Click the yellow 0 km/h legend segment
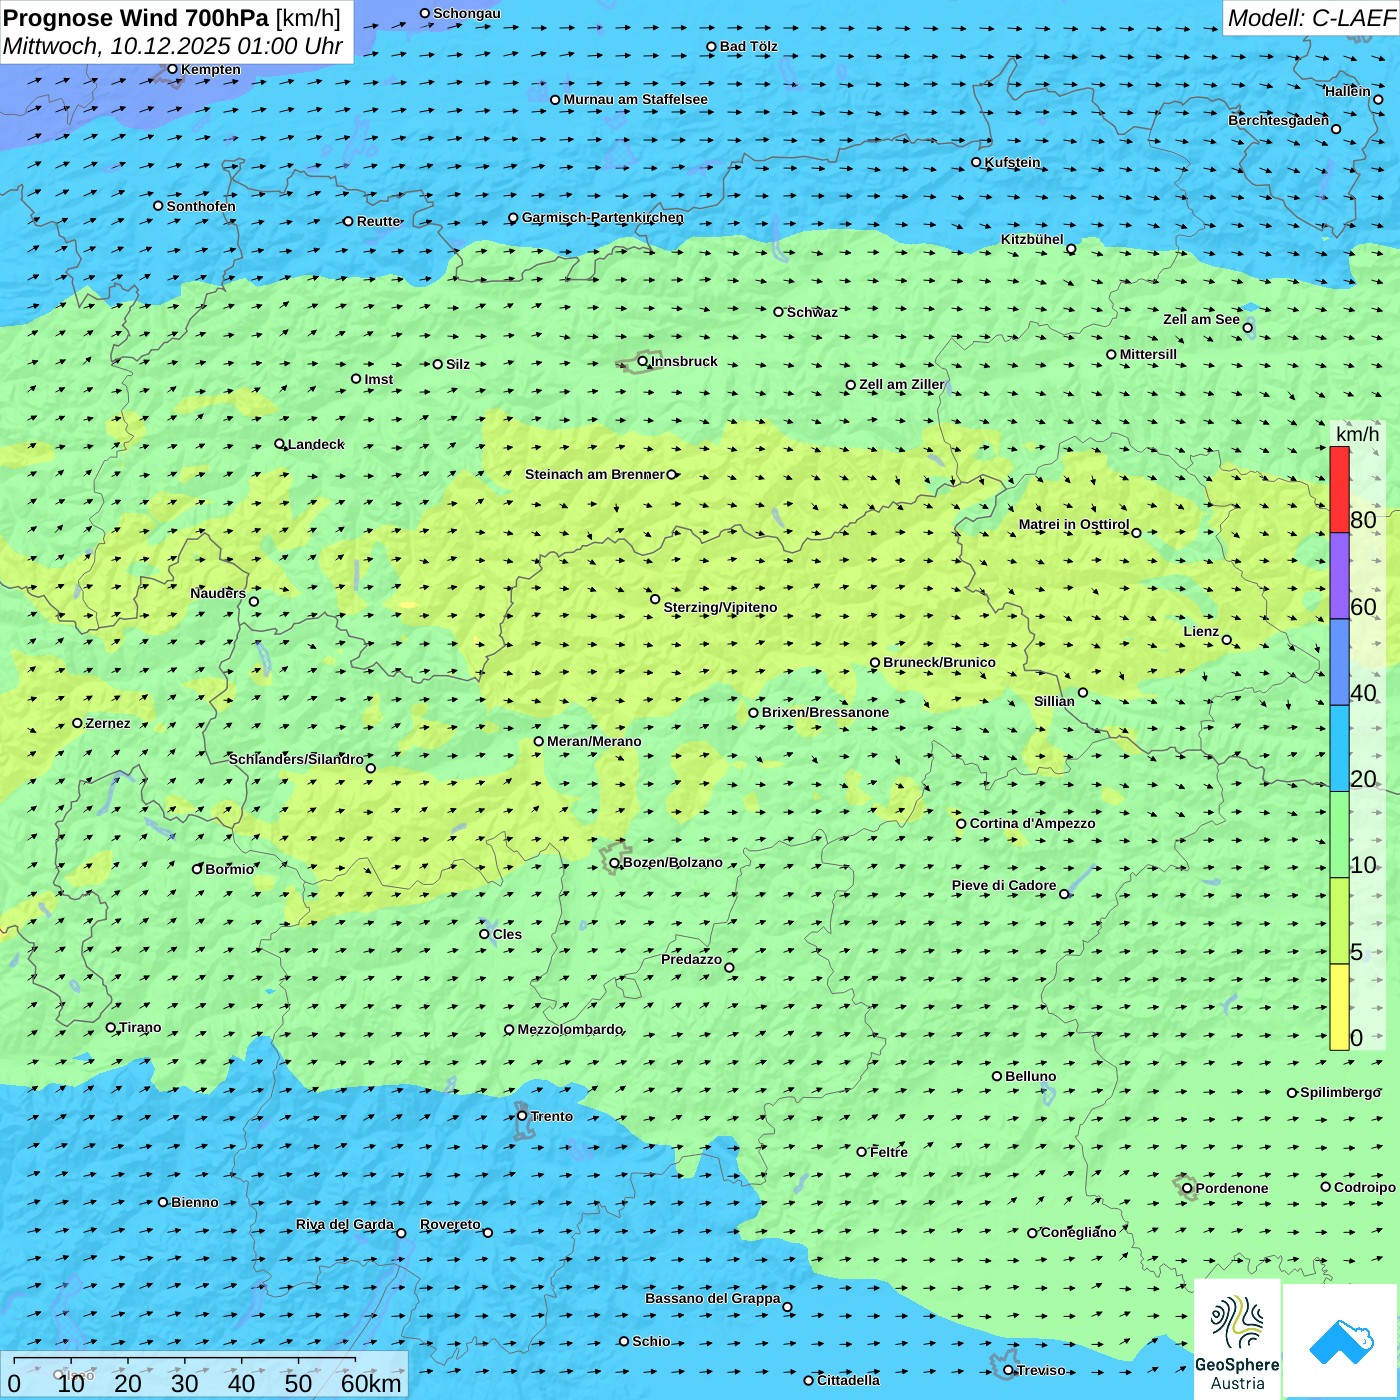Screen dimensions: 1400x1400 (x=1339, y=1007)
